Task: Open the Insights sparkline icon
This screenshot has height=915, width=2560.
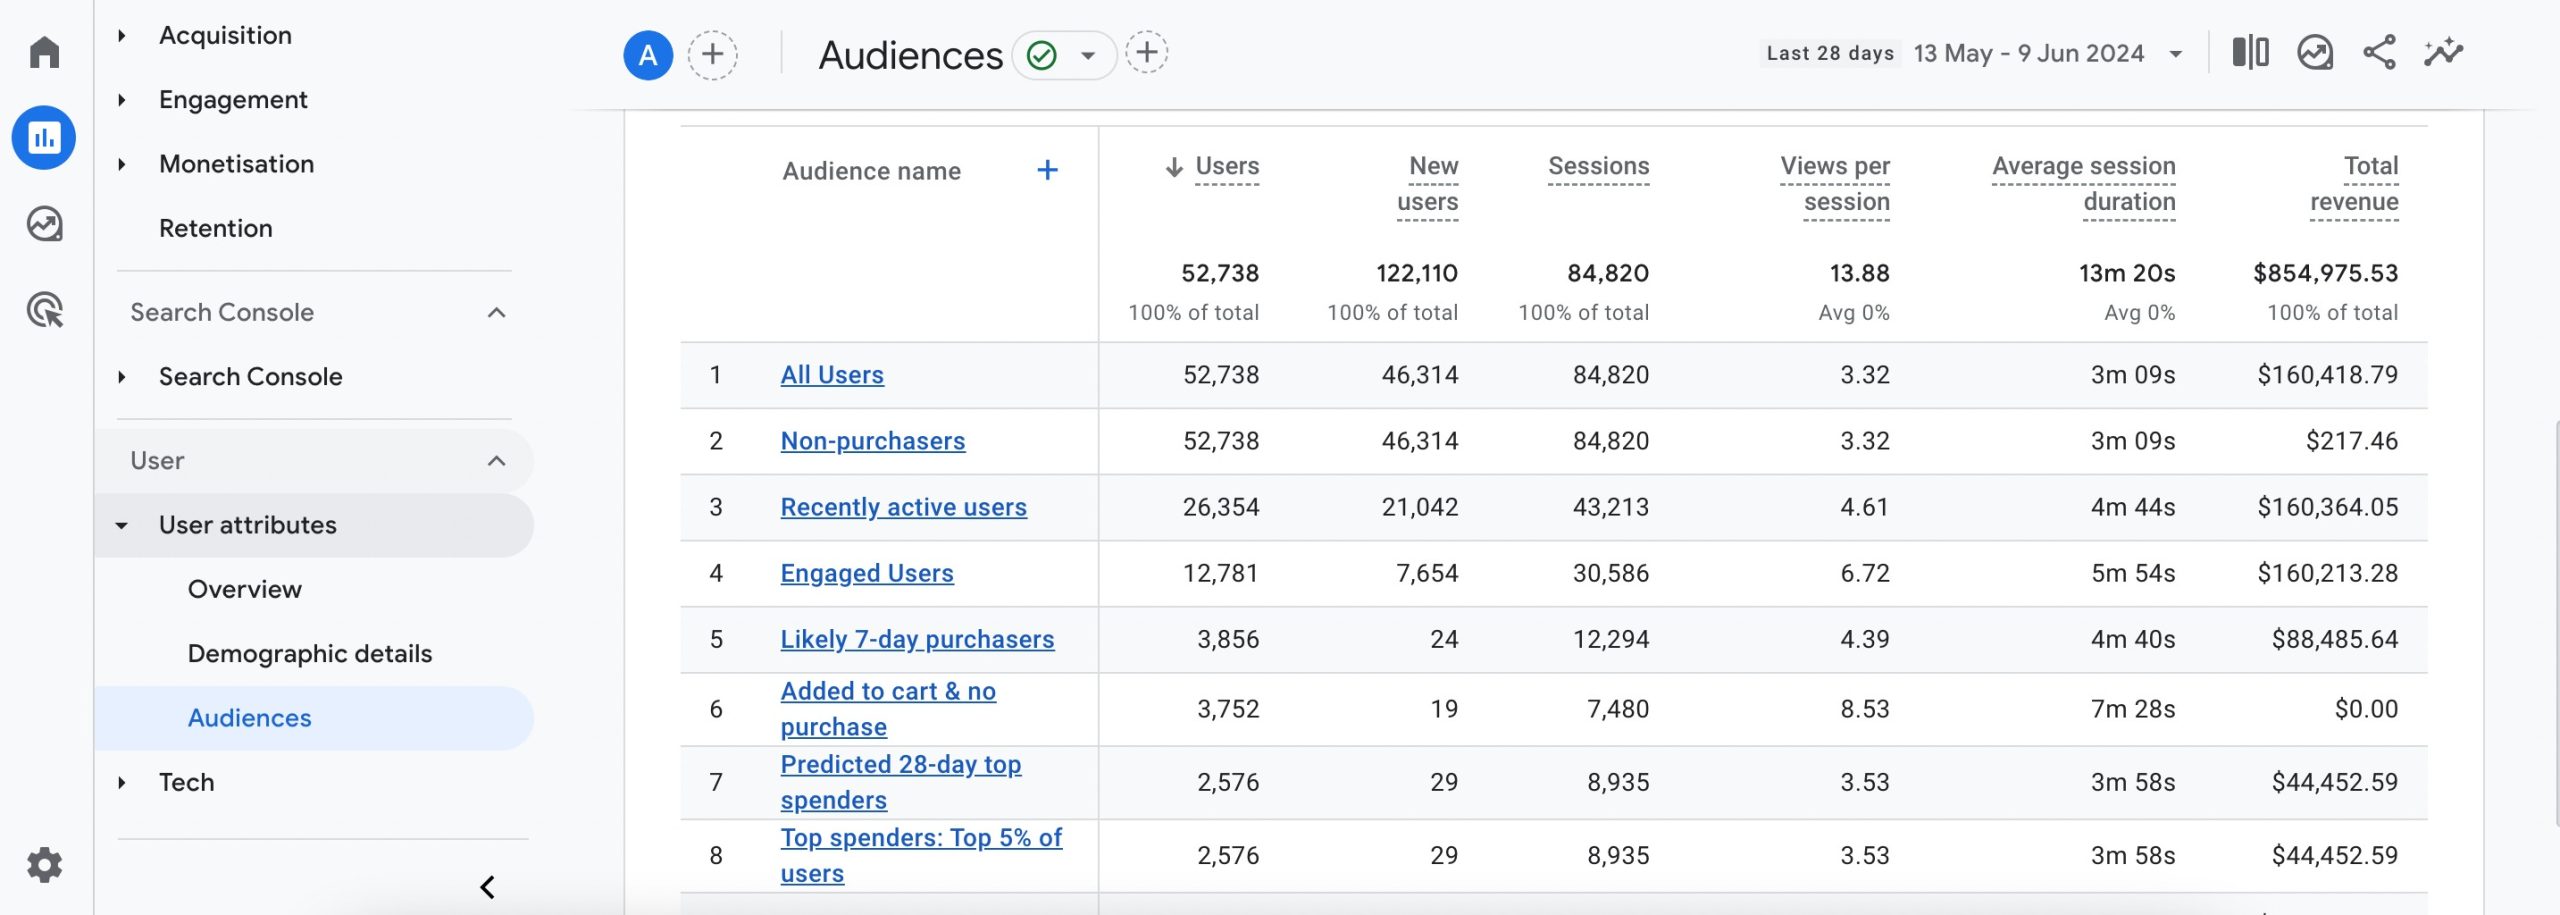Action: (x=2443, y=52)
